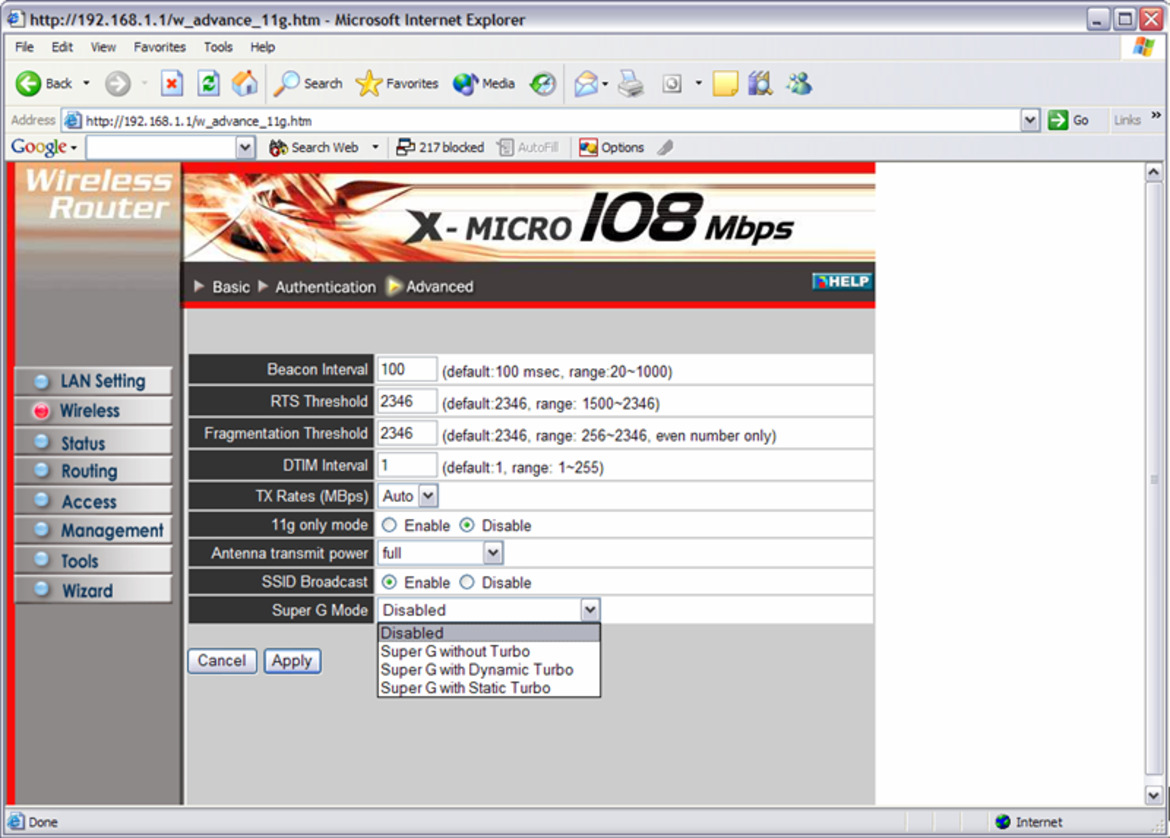Viewport: 1170px width, 838px height.
Task: Click the Messenger people icon
Action: point(798,84)
